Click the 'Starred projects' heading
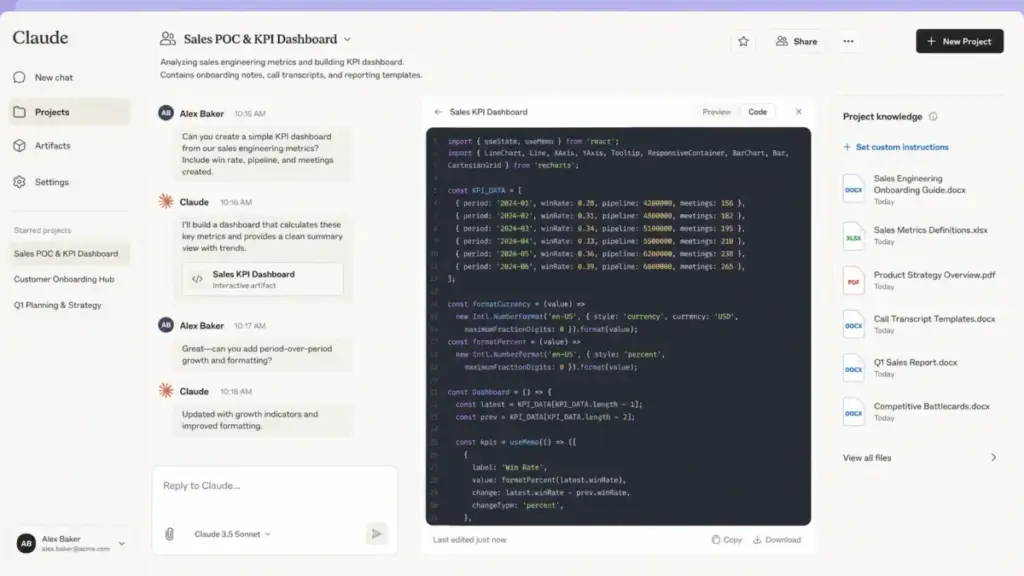Screen dimensions: 1024x576 click(42, 231)
